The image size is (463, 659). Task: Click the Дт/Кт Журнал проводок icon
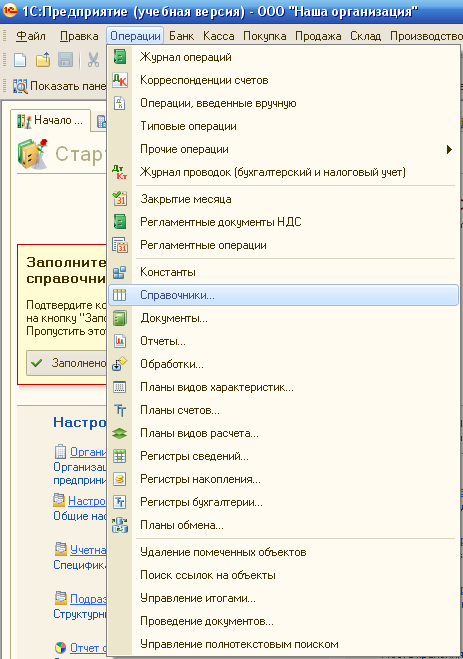tap(120, 172)
